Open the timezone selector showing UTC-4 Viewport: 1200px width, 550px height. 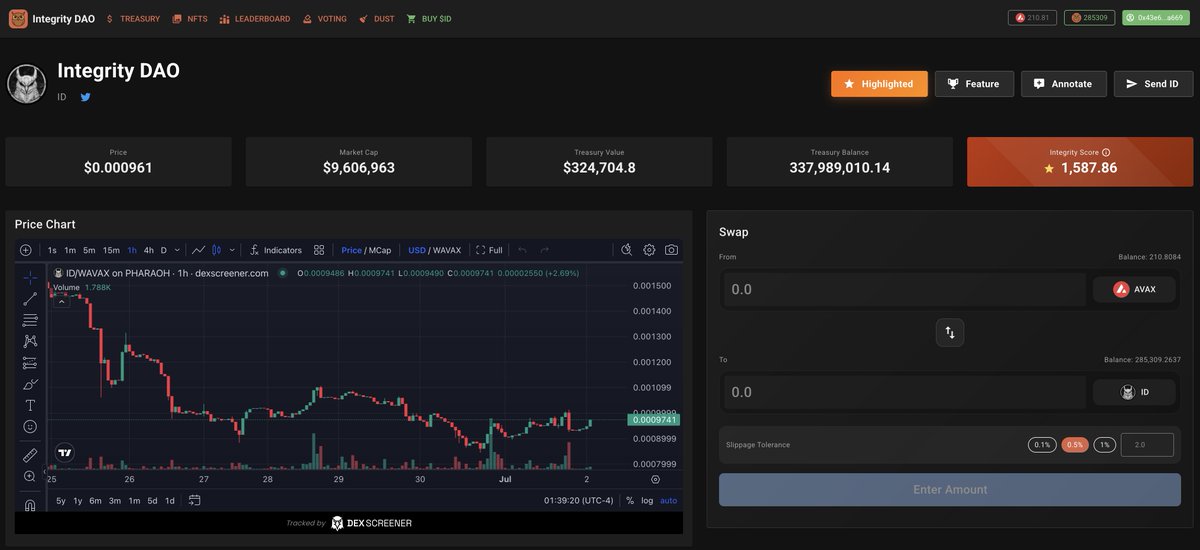[x=579, y=500]
